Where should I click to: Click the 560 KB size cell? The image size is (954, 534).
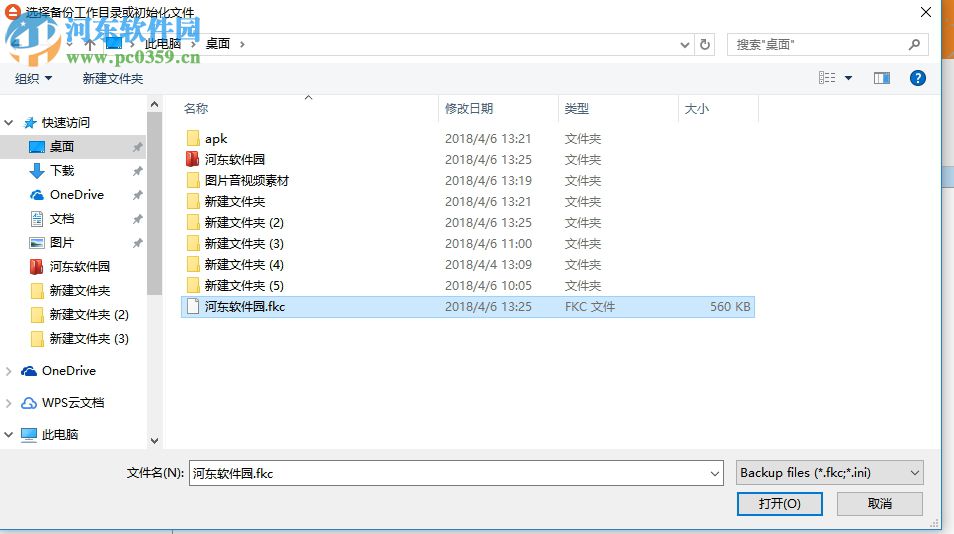pyautogui.click(x=730, y=307)
